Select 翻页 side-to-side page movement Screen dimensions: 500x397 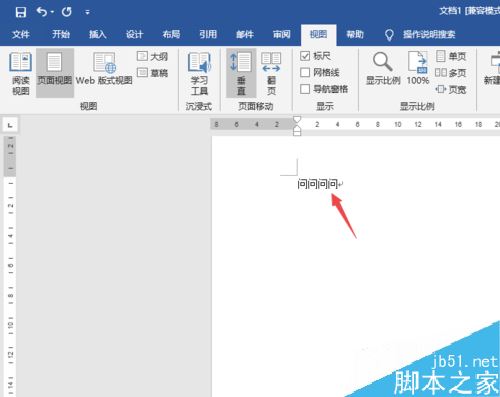coord(271,73)
